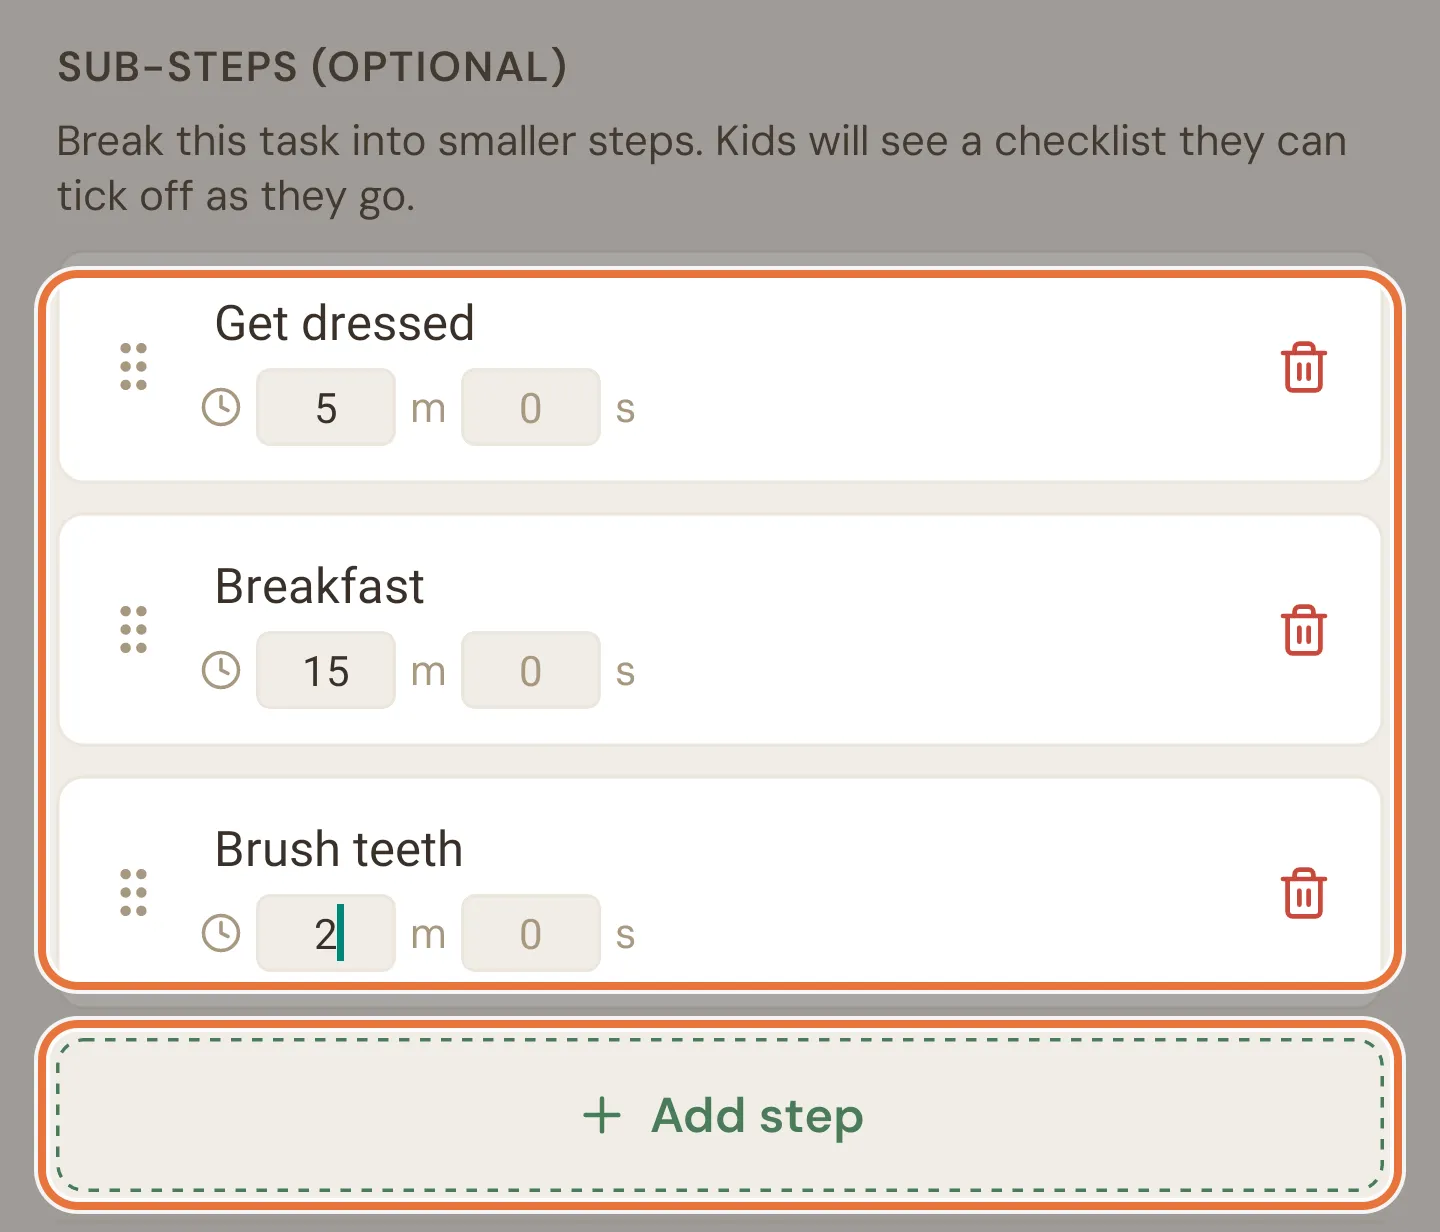
Task: Edit minutes field of Get dressed
Action: 326,408
